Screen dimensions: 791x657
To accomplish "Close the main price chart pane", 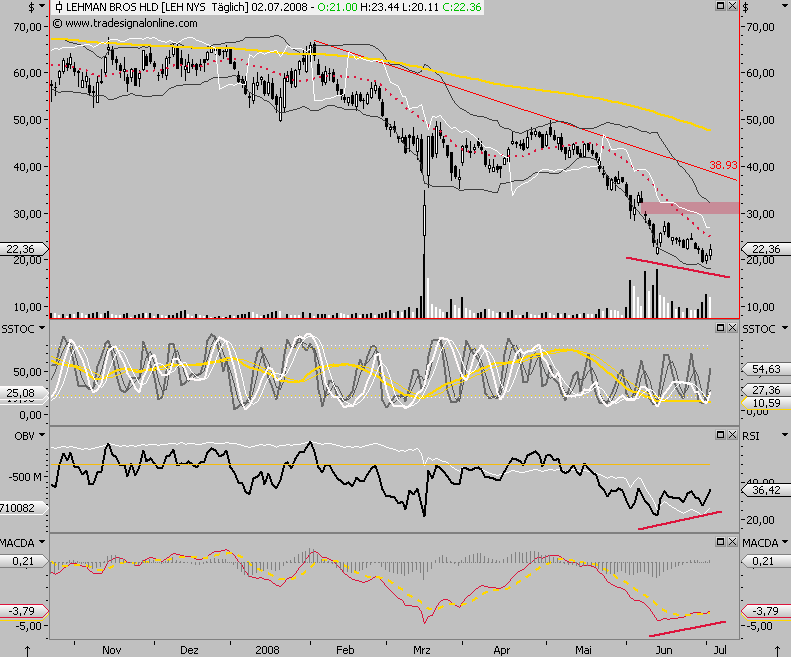I will pos(732,6).
